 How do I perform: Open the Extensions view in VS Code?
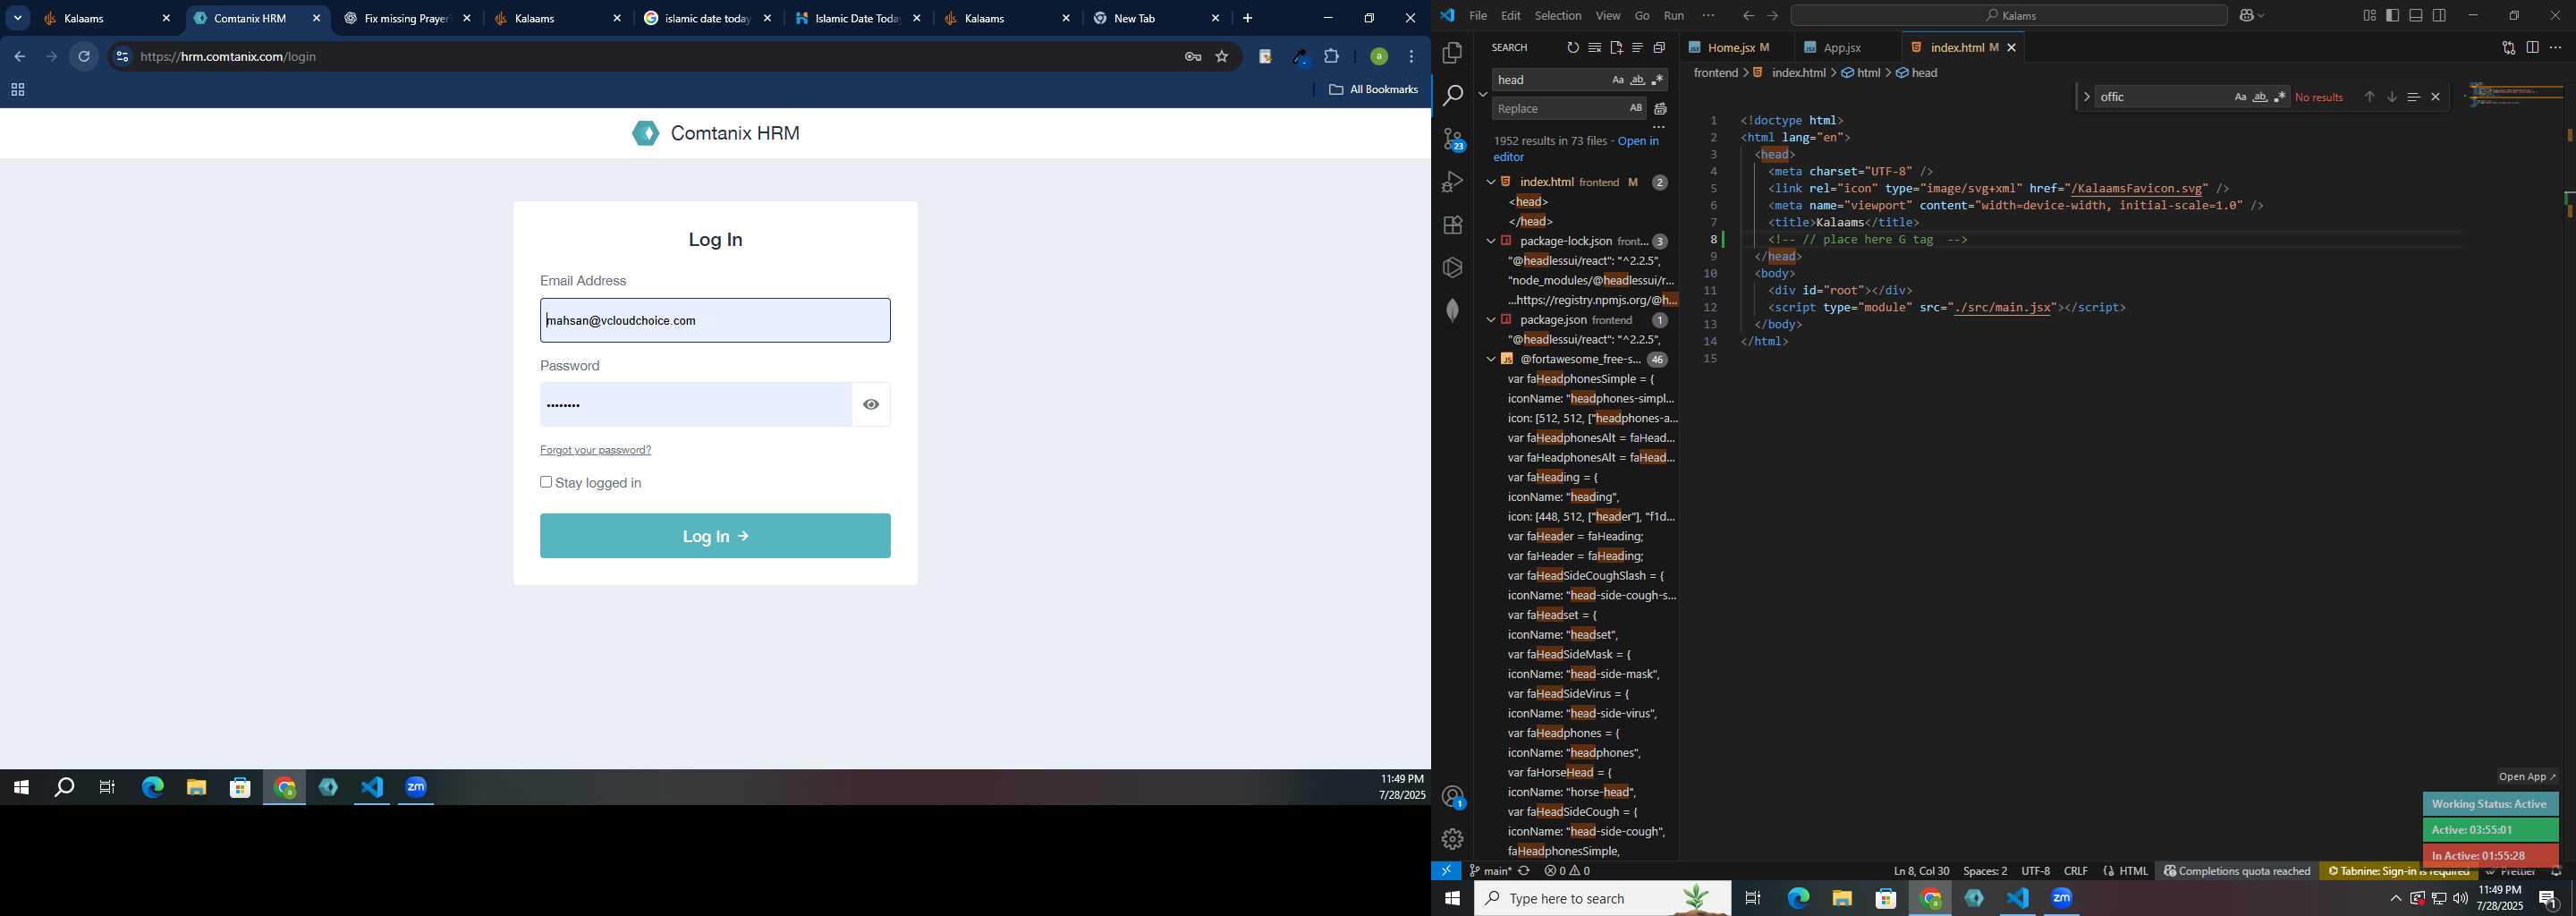tap(1452, 225)
